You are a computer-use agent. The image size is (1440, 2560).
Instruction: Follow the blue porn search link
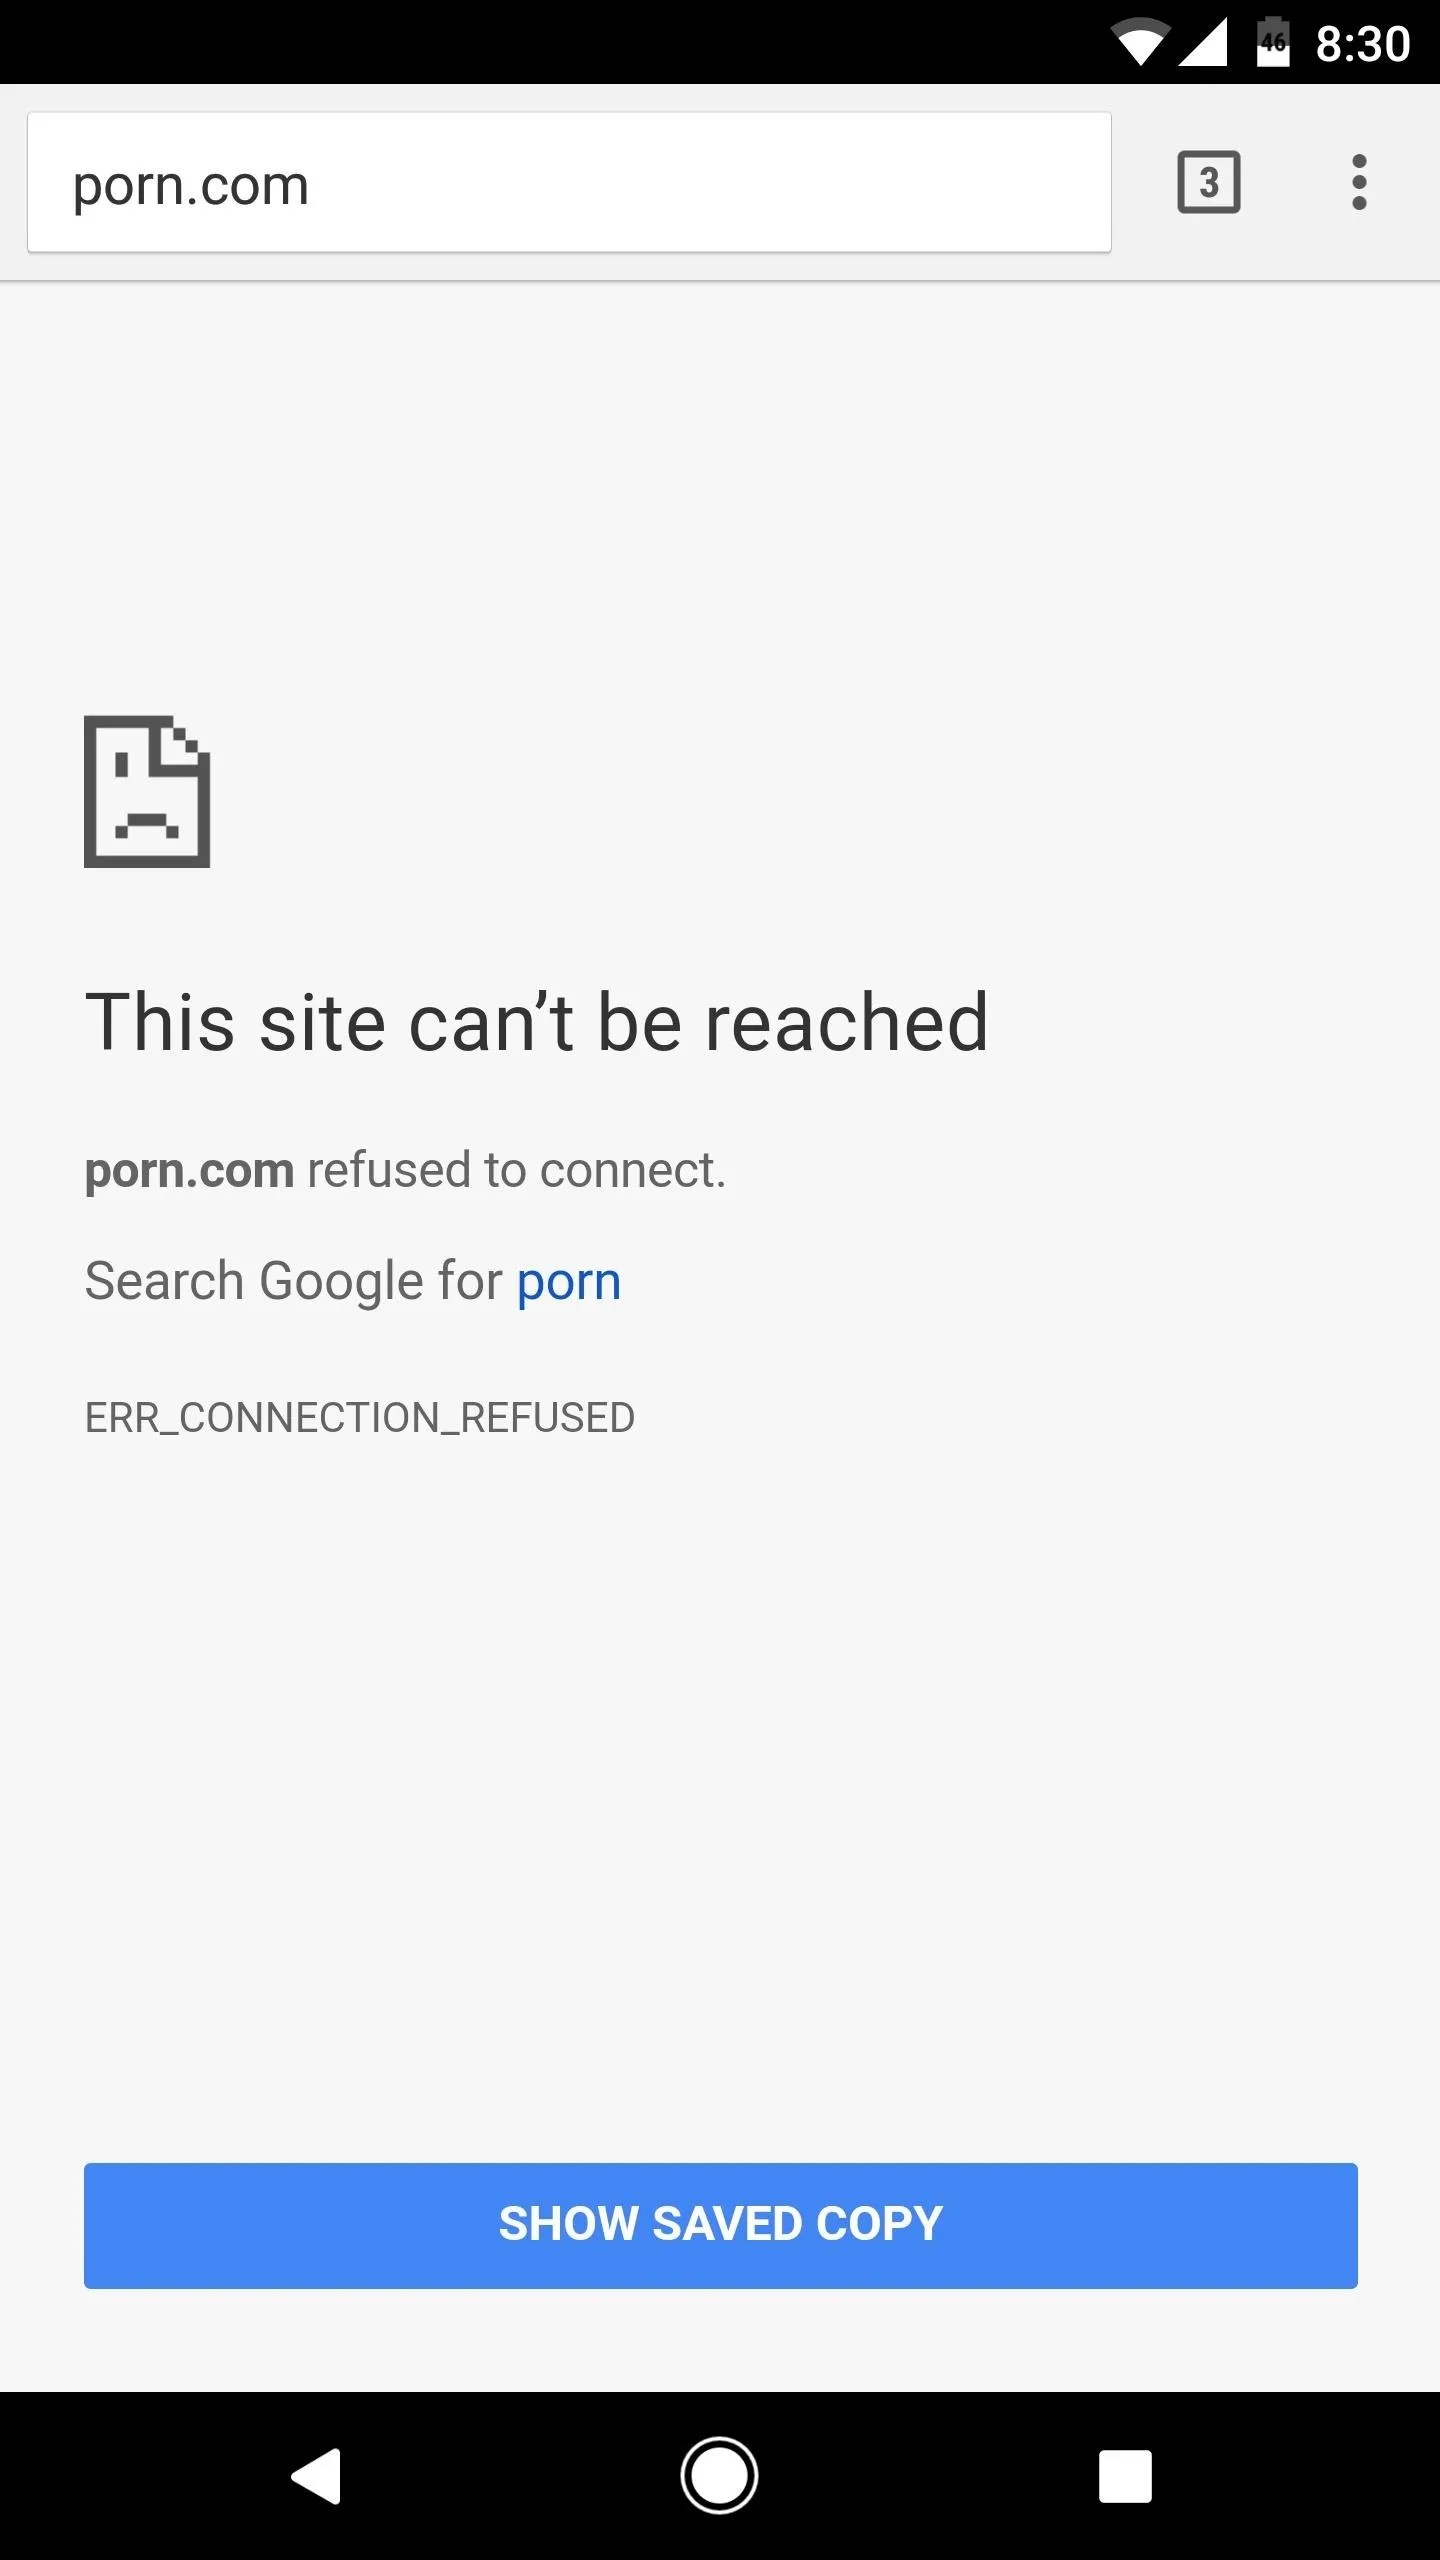[569, 1282]
